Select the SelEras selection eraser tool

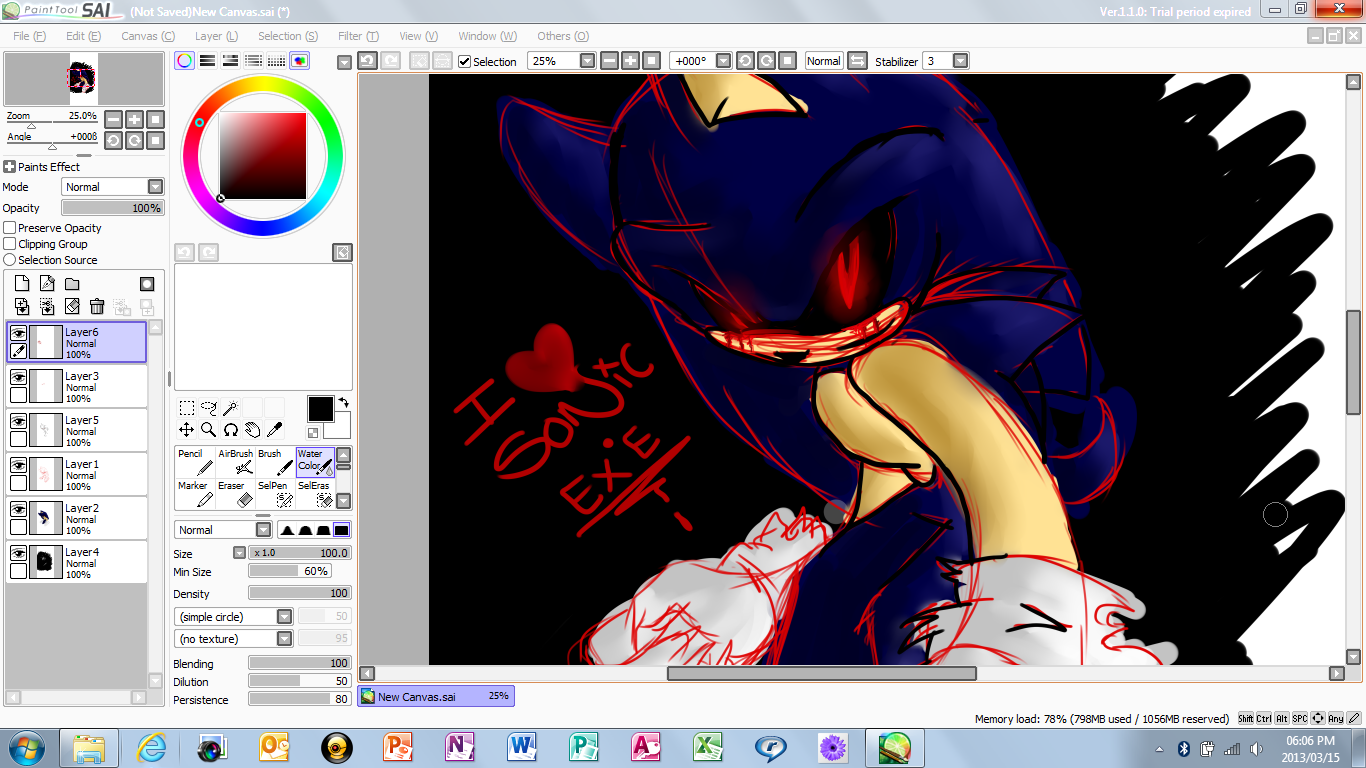315,494
